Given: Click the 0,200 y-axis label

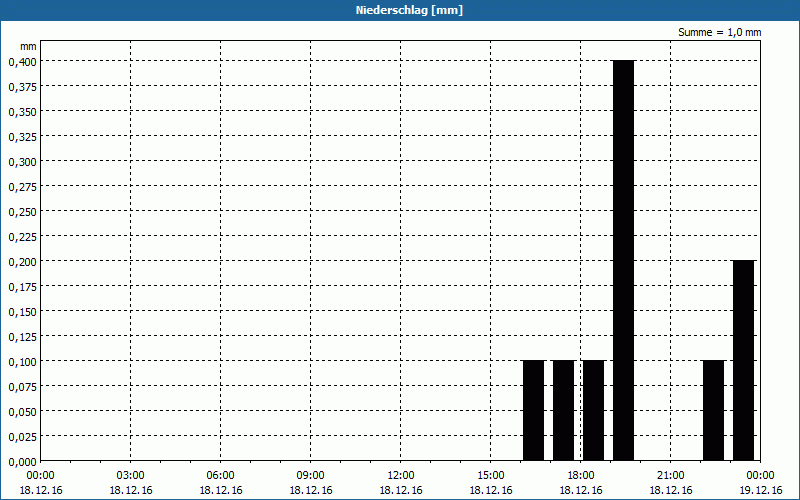Looking at the screenshot, I should pyautogui.click(x=22, y=262).
